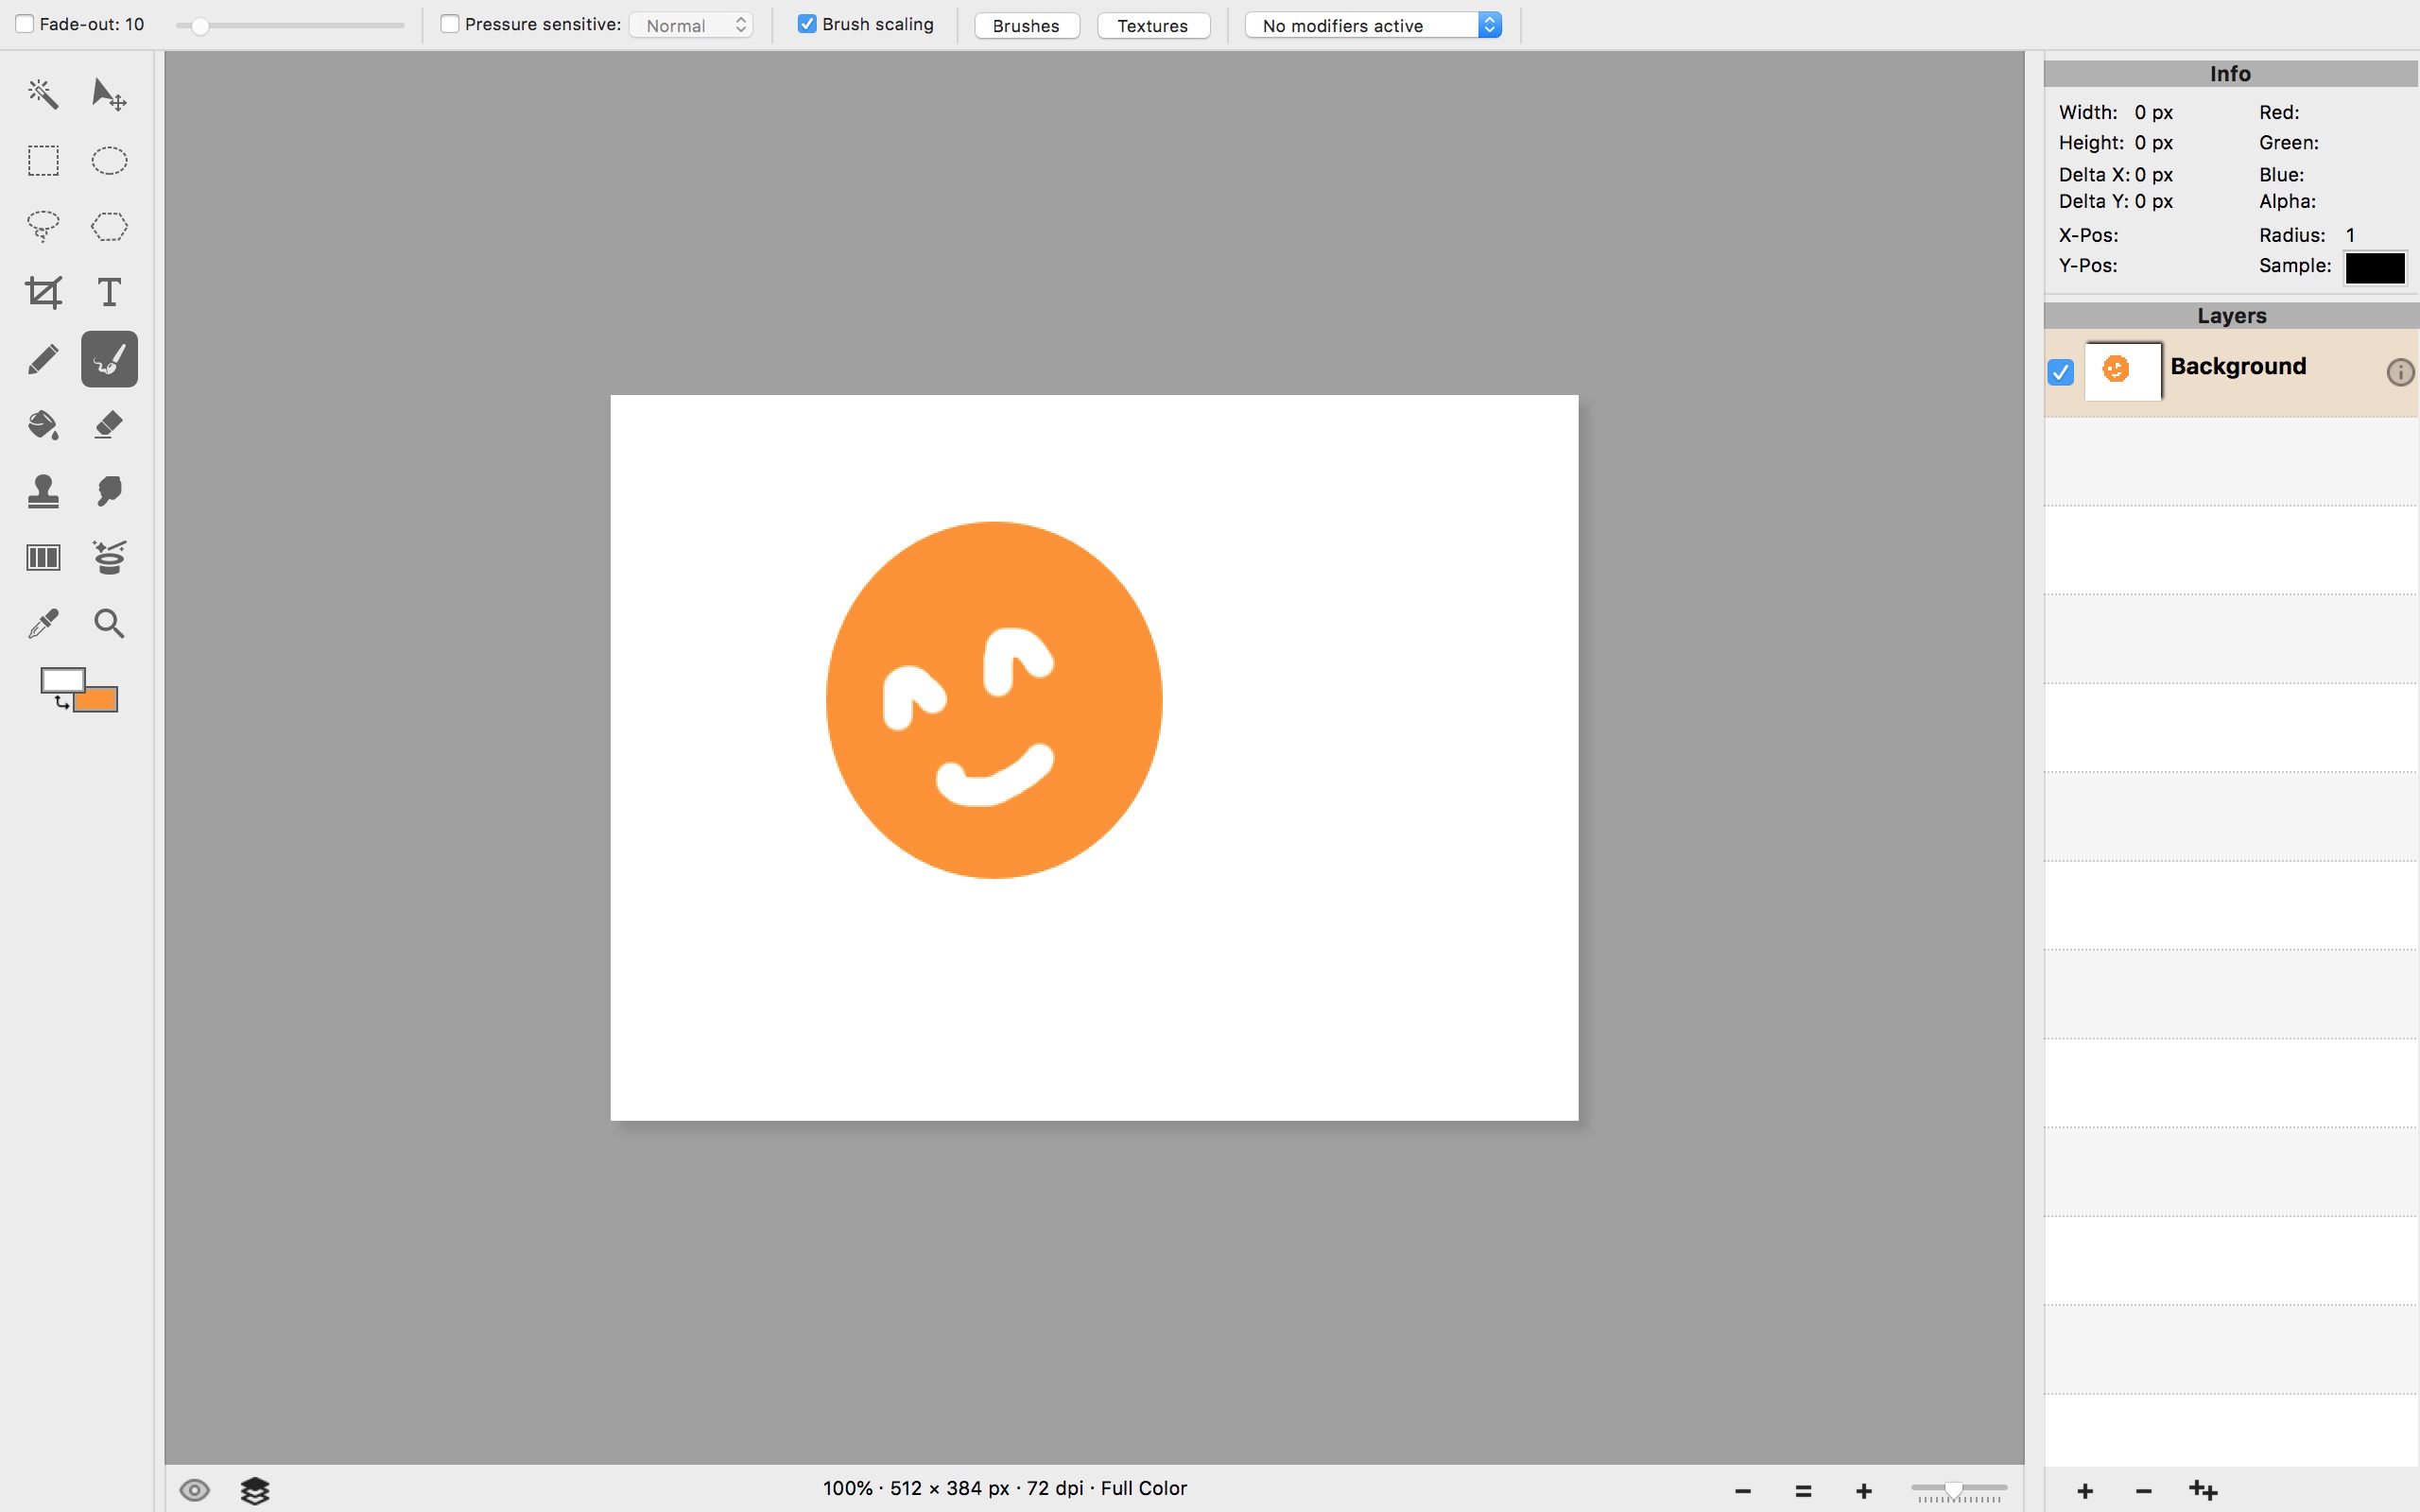Add a new layer with plus button

click(x=2085, y=1491)
